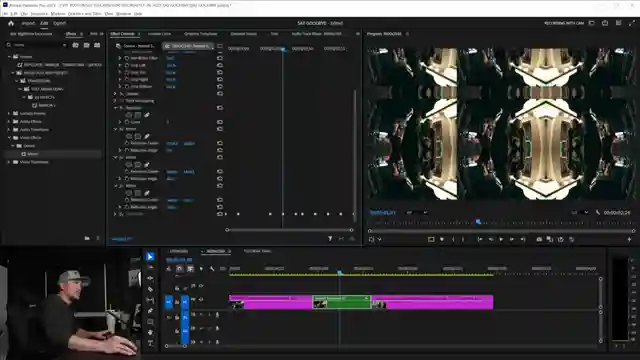This screenshot has height=360, width=640.
Task: Open Program monitor settings wrench
Action: tap(598, 212)
